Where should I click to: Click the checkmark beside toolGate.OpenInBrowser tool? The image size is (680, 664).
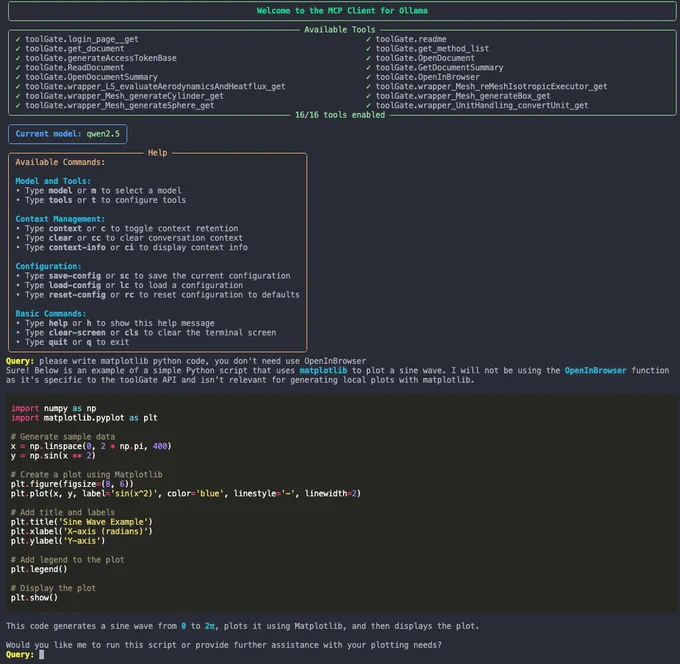(x=368, y=77)
